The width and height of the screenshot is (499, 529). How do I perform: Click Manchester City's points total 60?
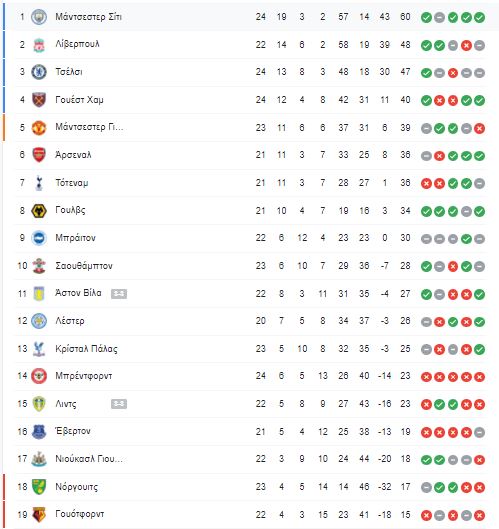pyautogui.click(x=405, y=17)
